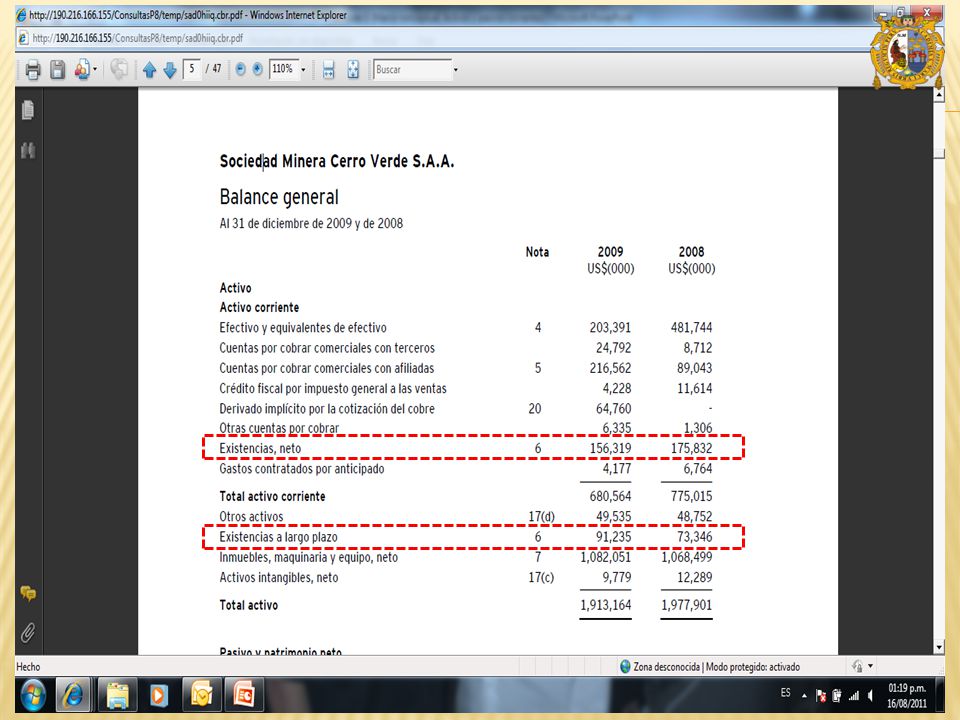Screen dimensions: 960x720
Task: Open the Buscar search options dropdown
Action: tap(456, 70)
